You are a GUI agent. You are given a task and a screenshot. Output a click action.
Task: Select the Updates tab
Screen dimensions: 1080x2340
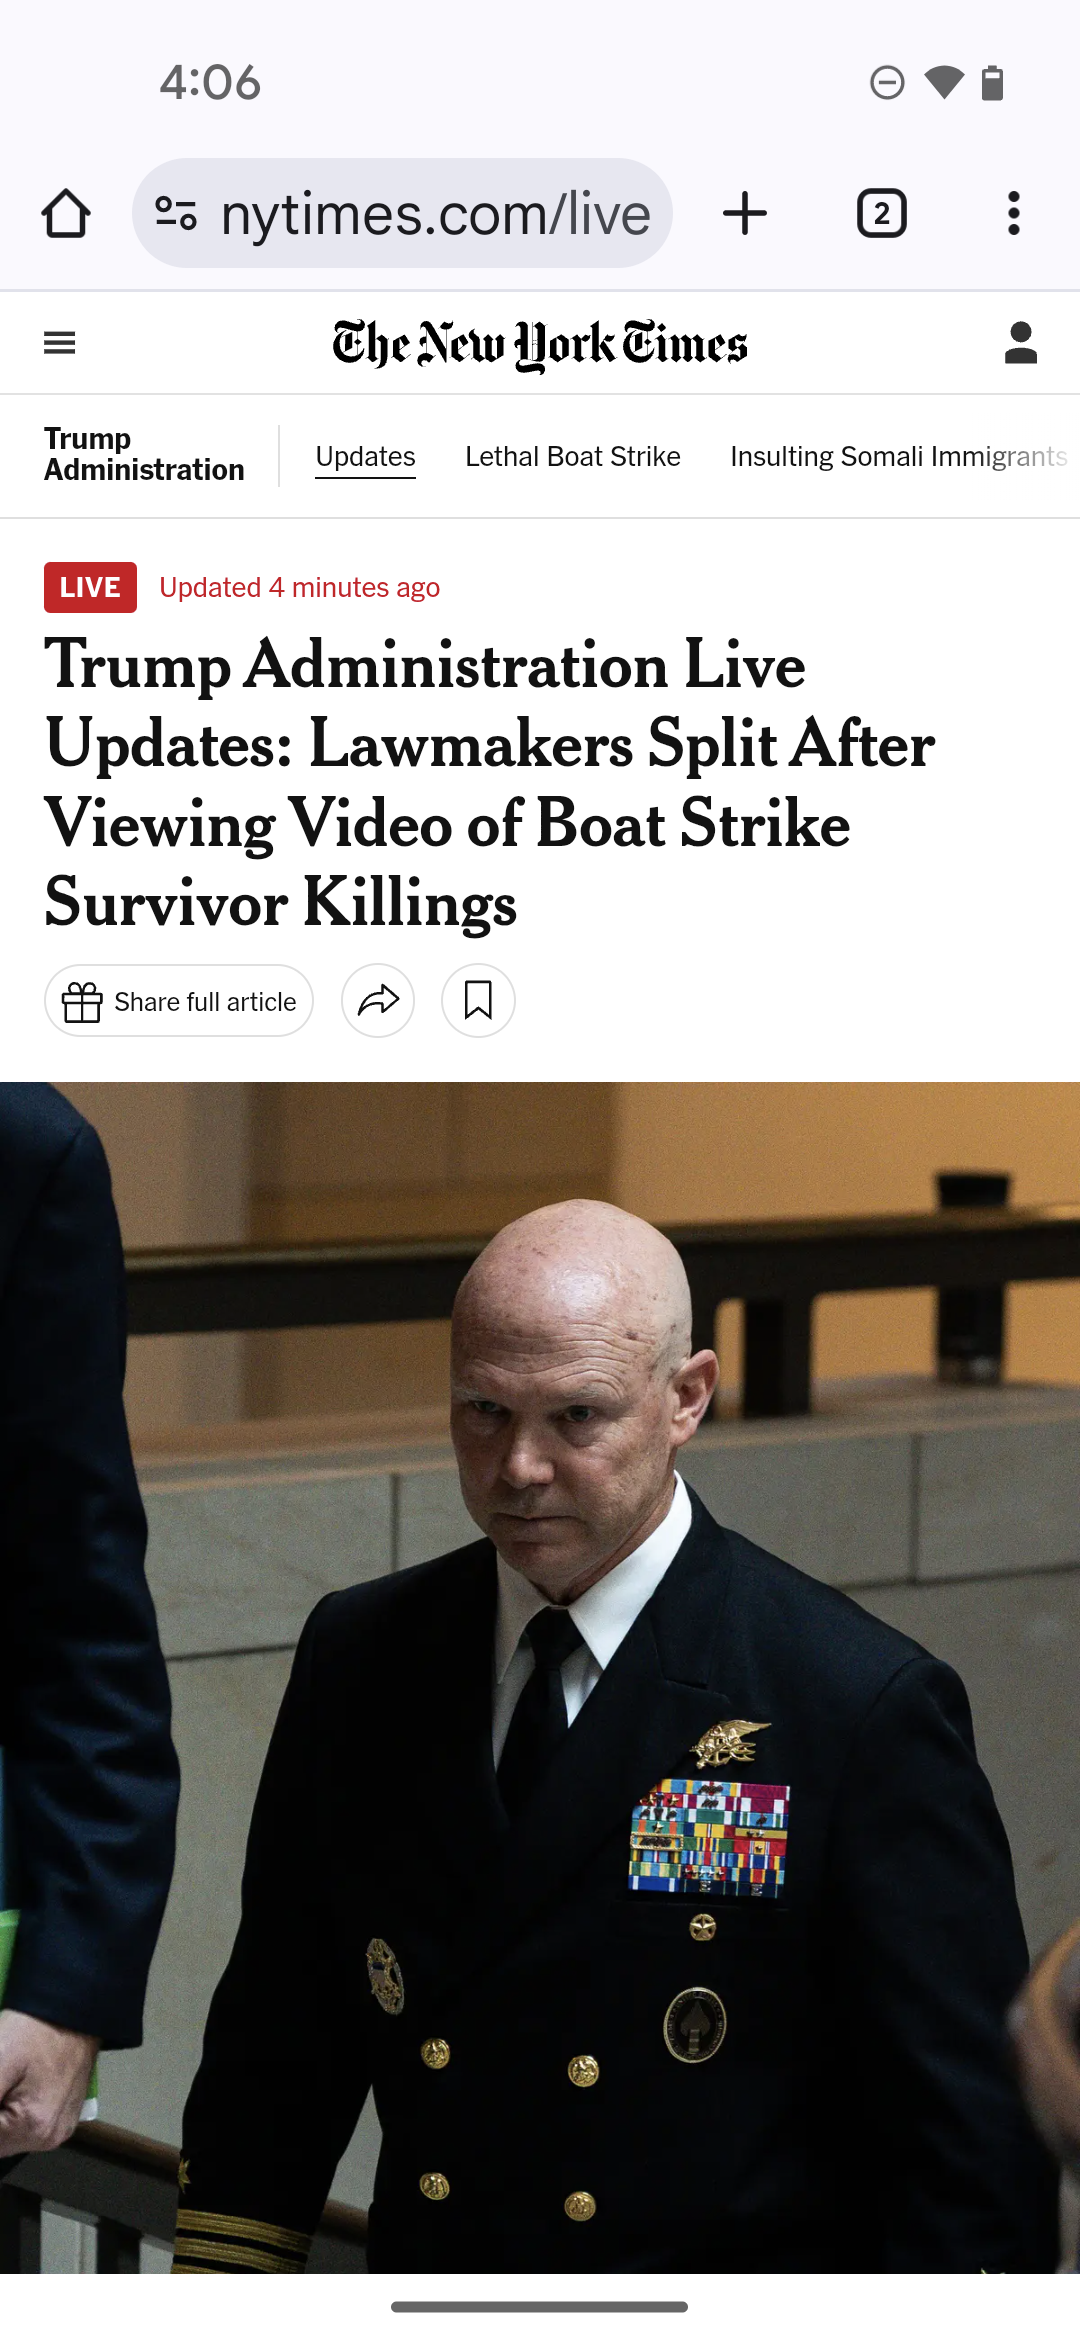tap(365, 457)
